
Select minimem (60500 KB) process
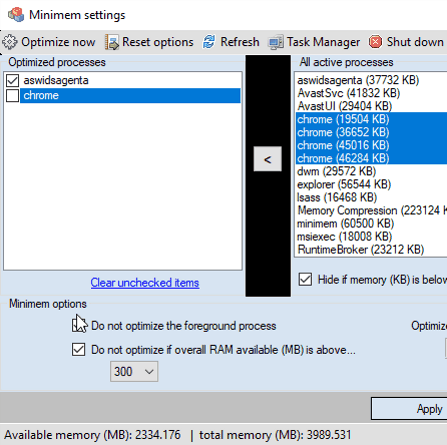[x=371, y=223]
